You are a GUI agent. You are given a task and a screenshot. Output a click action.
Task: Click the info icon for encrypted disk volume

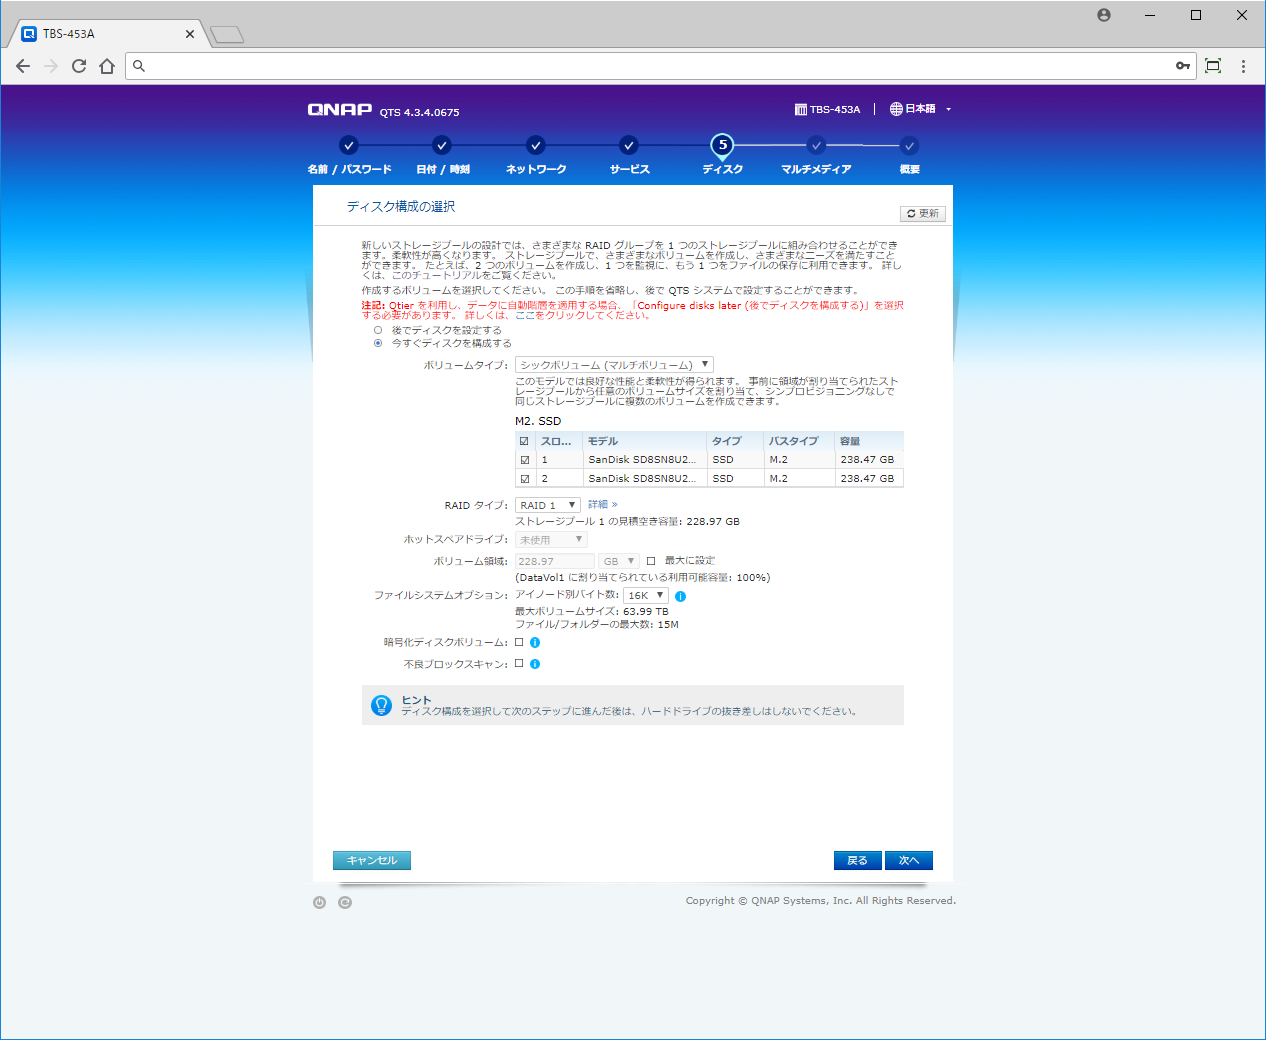click(535, 643)
